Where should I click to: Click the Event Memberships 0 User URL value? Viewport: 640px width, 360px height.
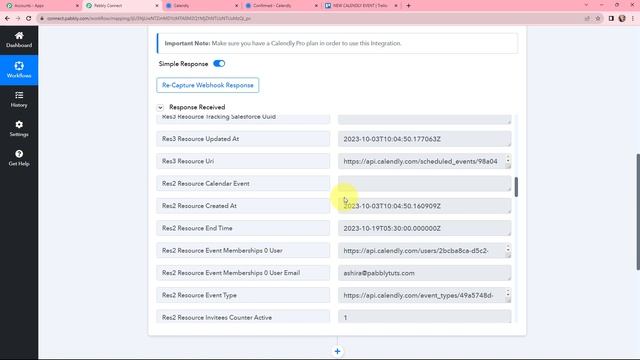(424, 251)
